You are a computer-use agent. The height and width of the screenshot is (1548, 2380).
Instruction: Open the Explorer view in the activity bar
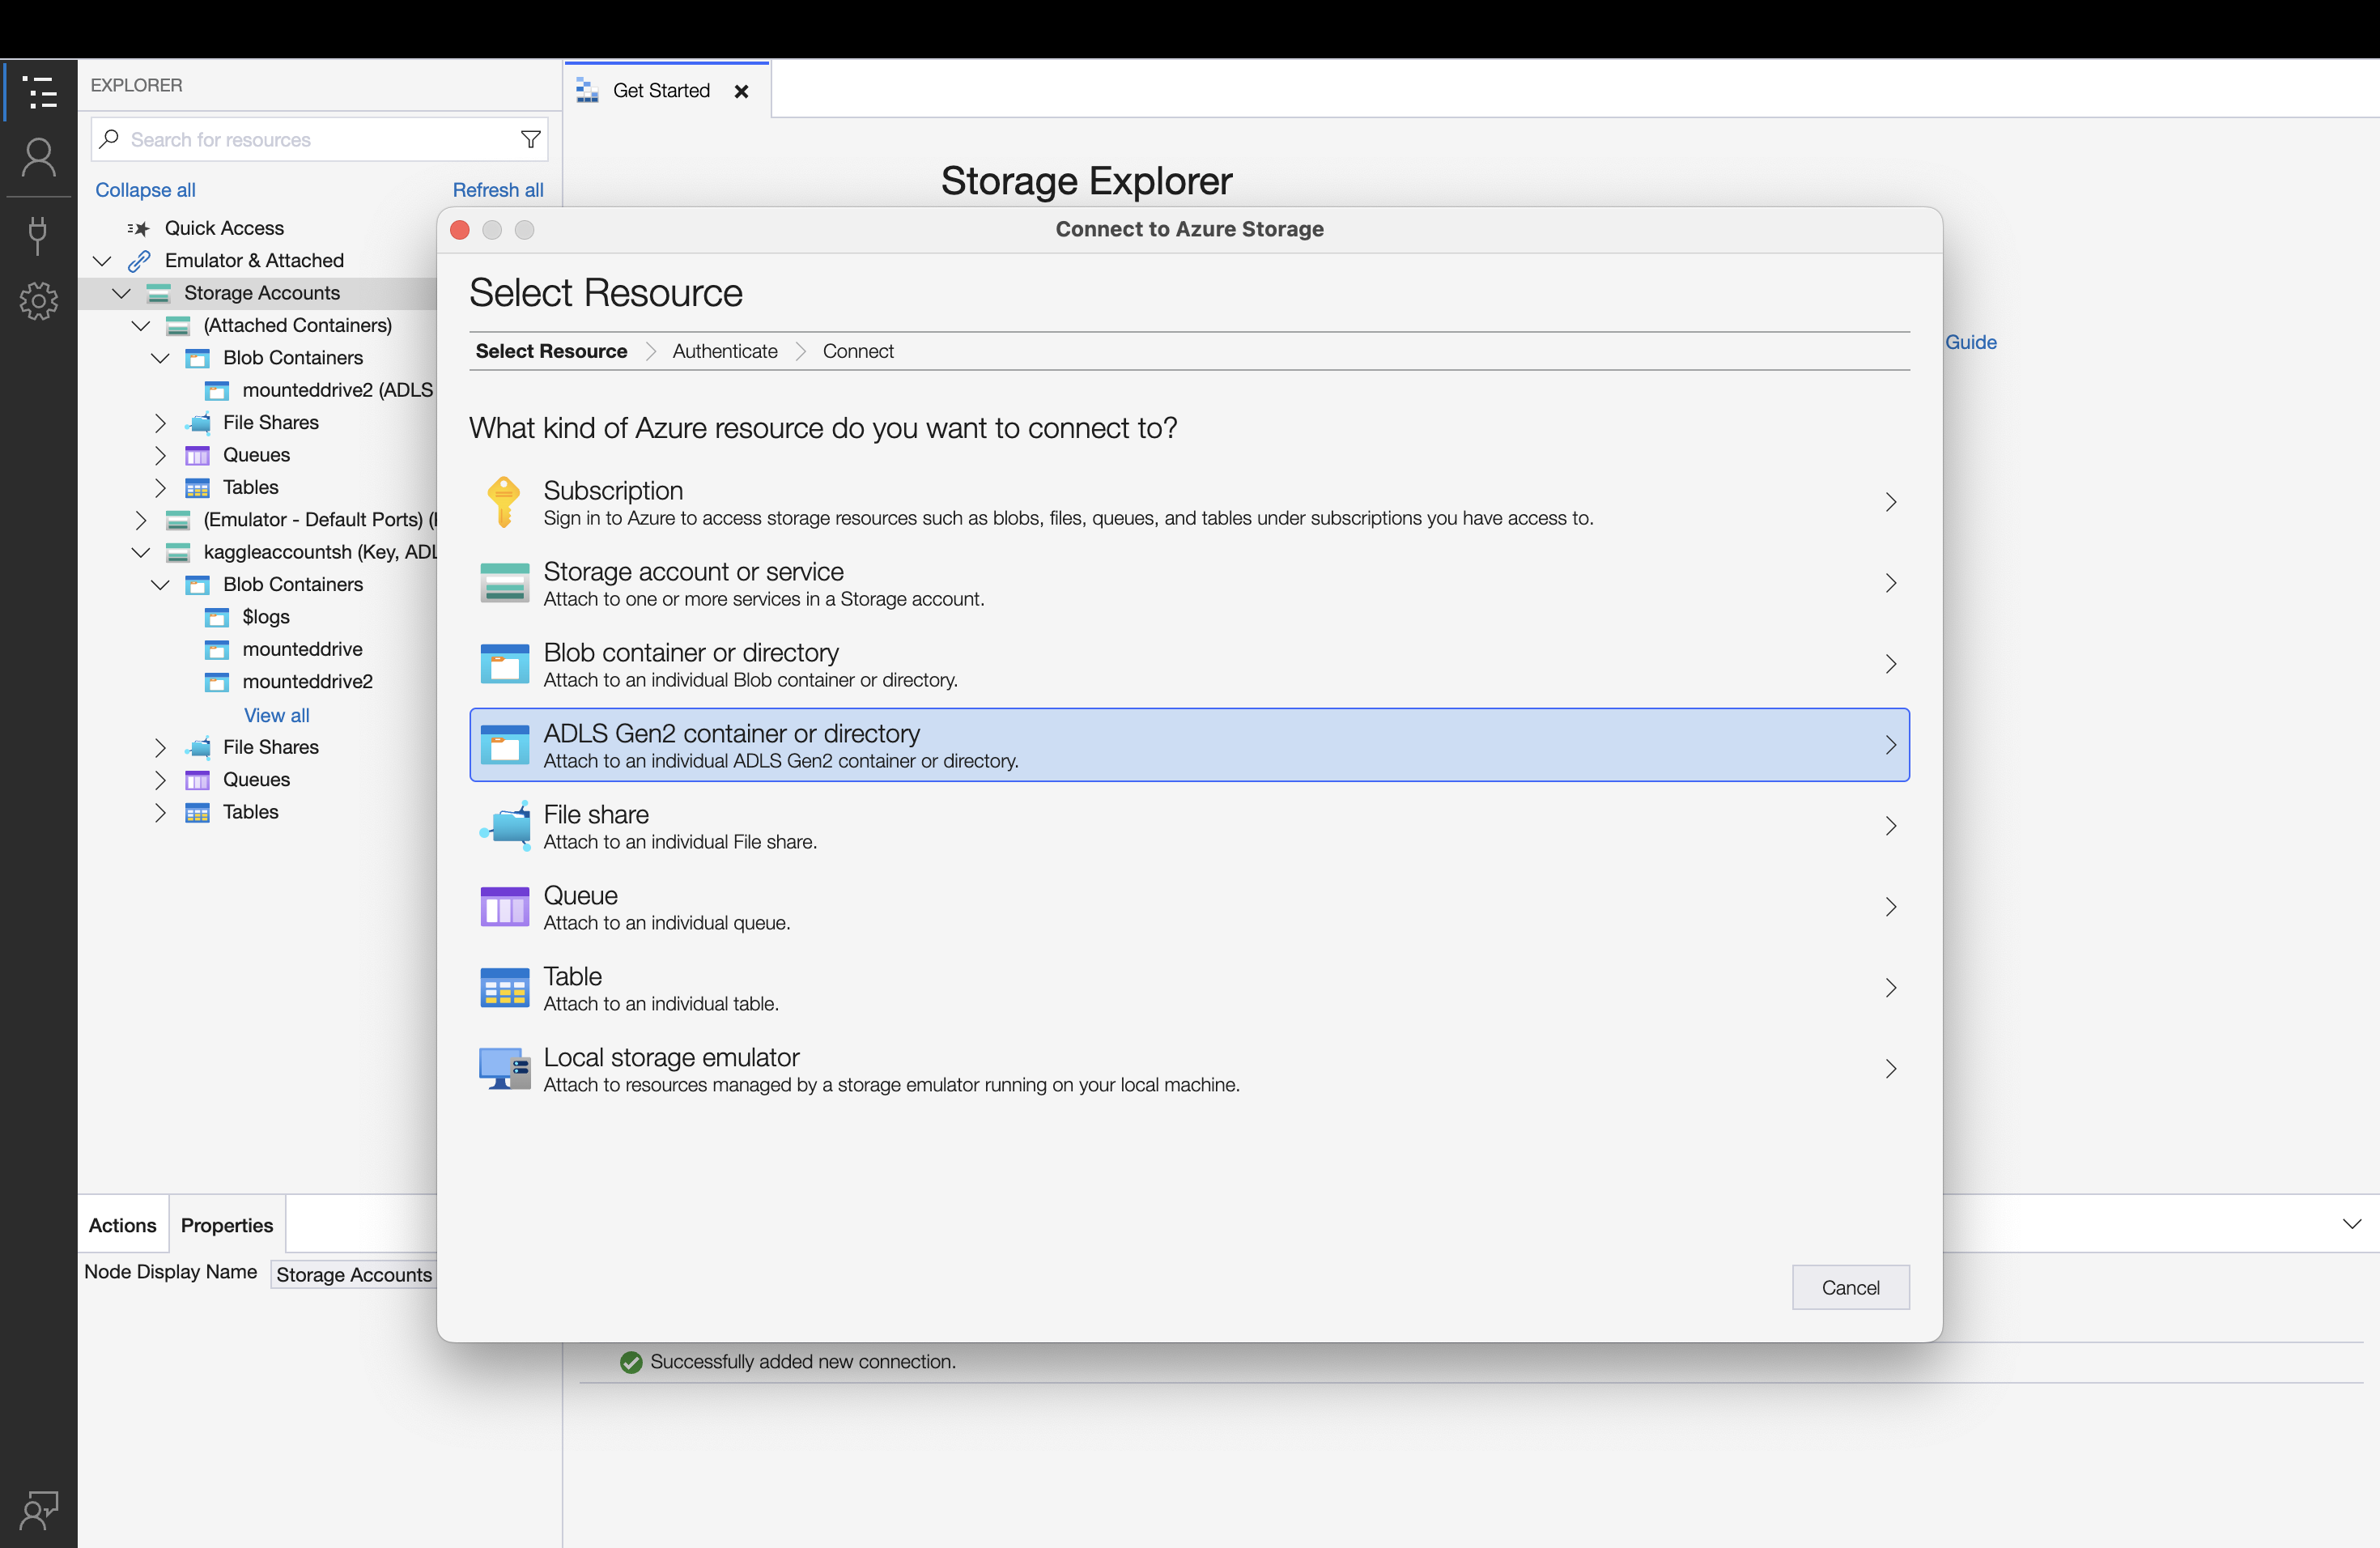(x=39, y=92)
